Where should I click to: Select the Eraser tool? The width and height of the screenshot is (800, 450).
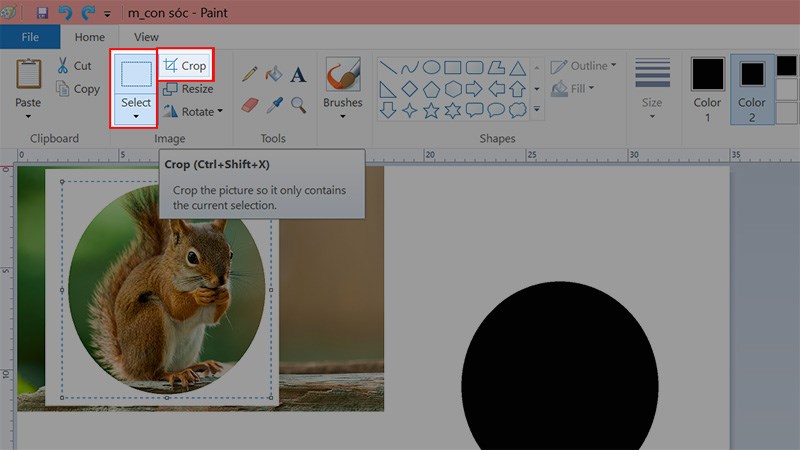(250, 104)
